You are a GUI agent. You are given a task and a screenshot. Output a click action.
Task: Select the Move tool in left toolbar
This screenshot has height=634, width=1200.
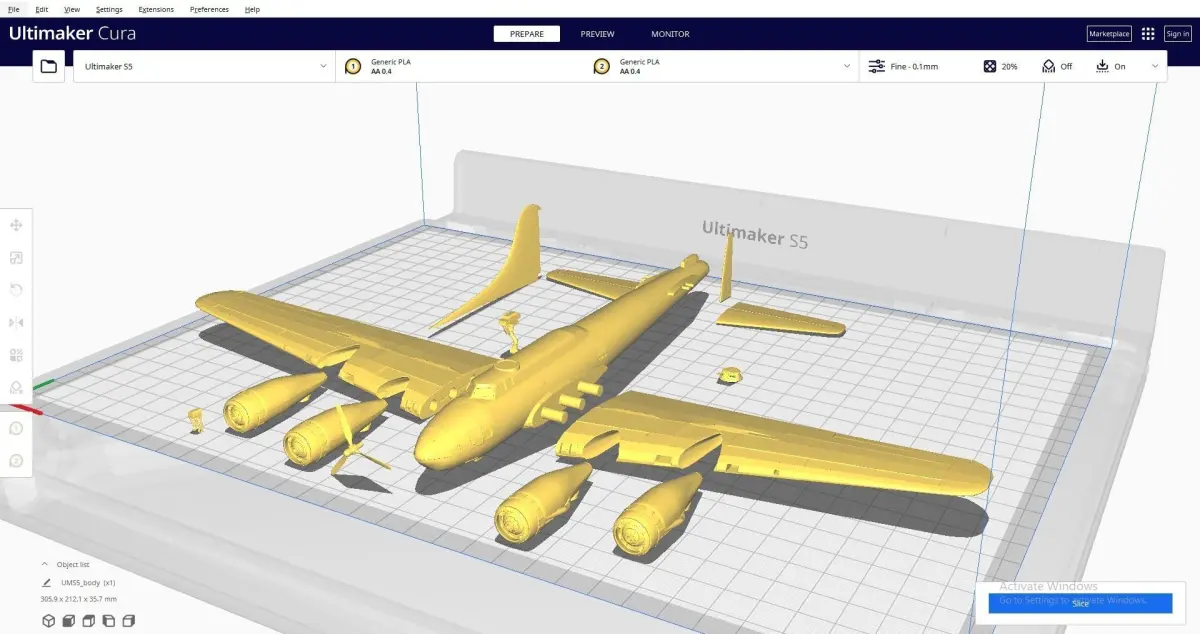point(16,226)
